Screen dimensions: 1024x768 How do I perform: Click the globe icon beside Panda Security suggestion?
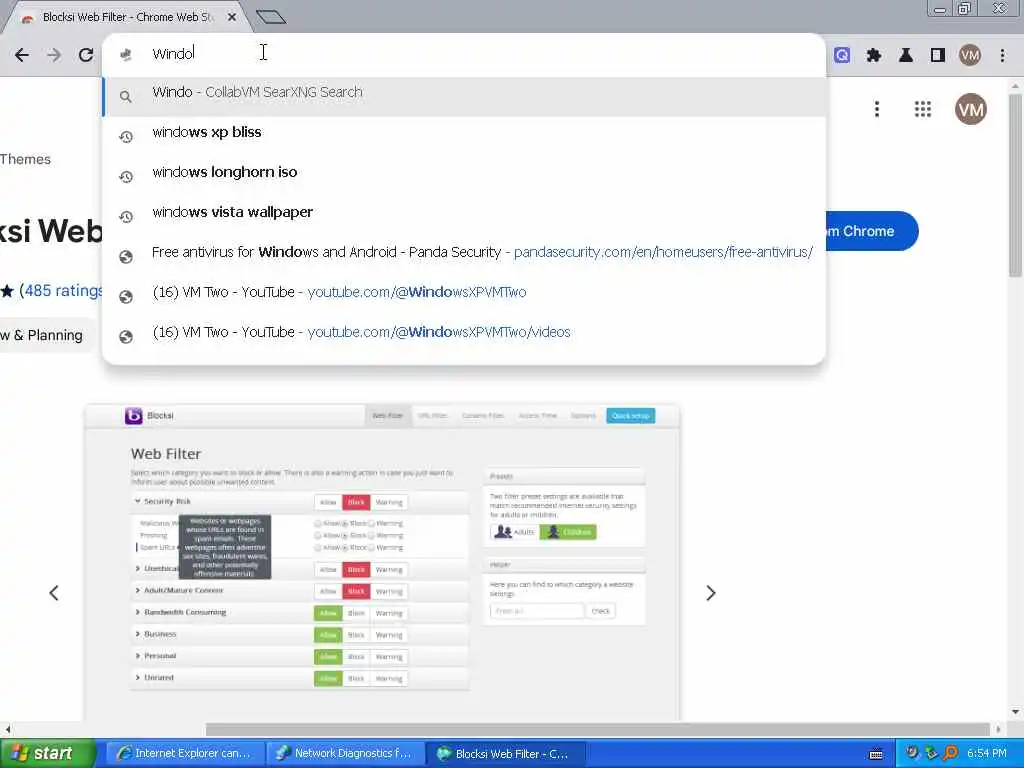pyautogui.click(x=126, y=257)
